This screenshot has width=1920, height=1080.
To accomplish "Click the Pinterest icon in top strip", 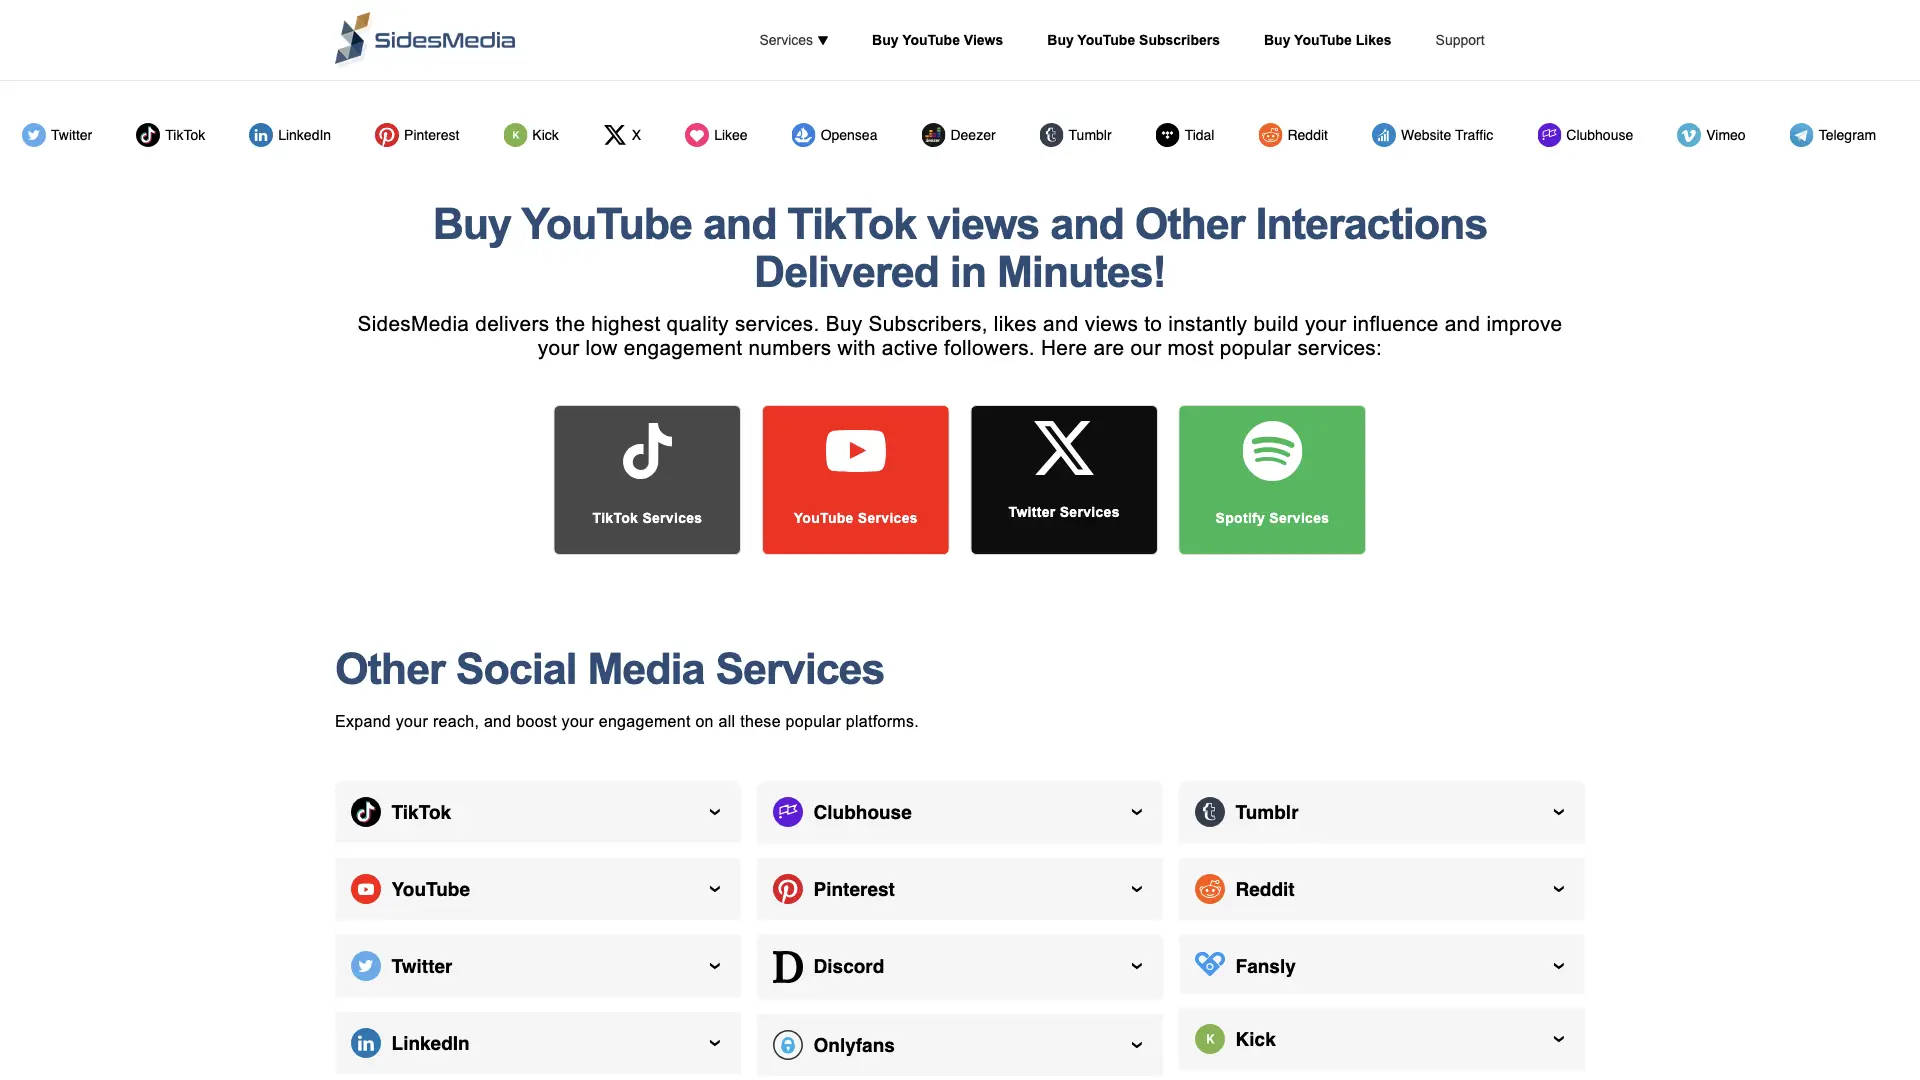I will click(386, 135).
